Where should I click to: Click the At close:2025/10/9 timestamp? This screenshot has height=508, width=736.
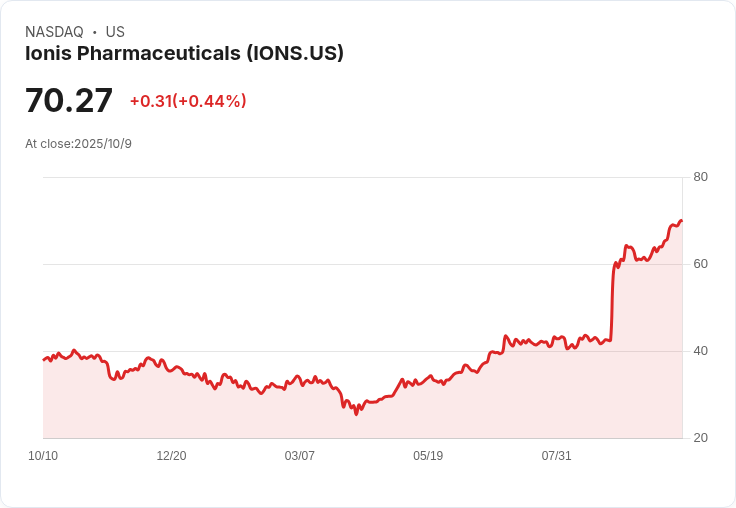pyautogui.click(x=78, y=144)
